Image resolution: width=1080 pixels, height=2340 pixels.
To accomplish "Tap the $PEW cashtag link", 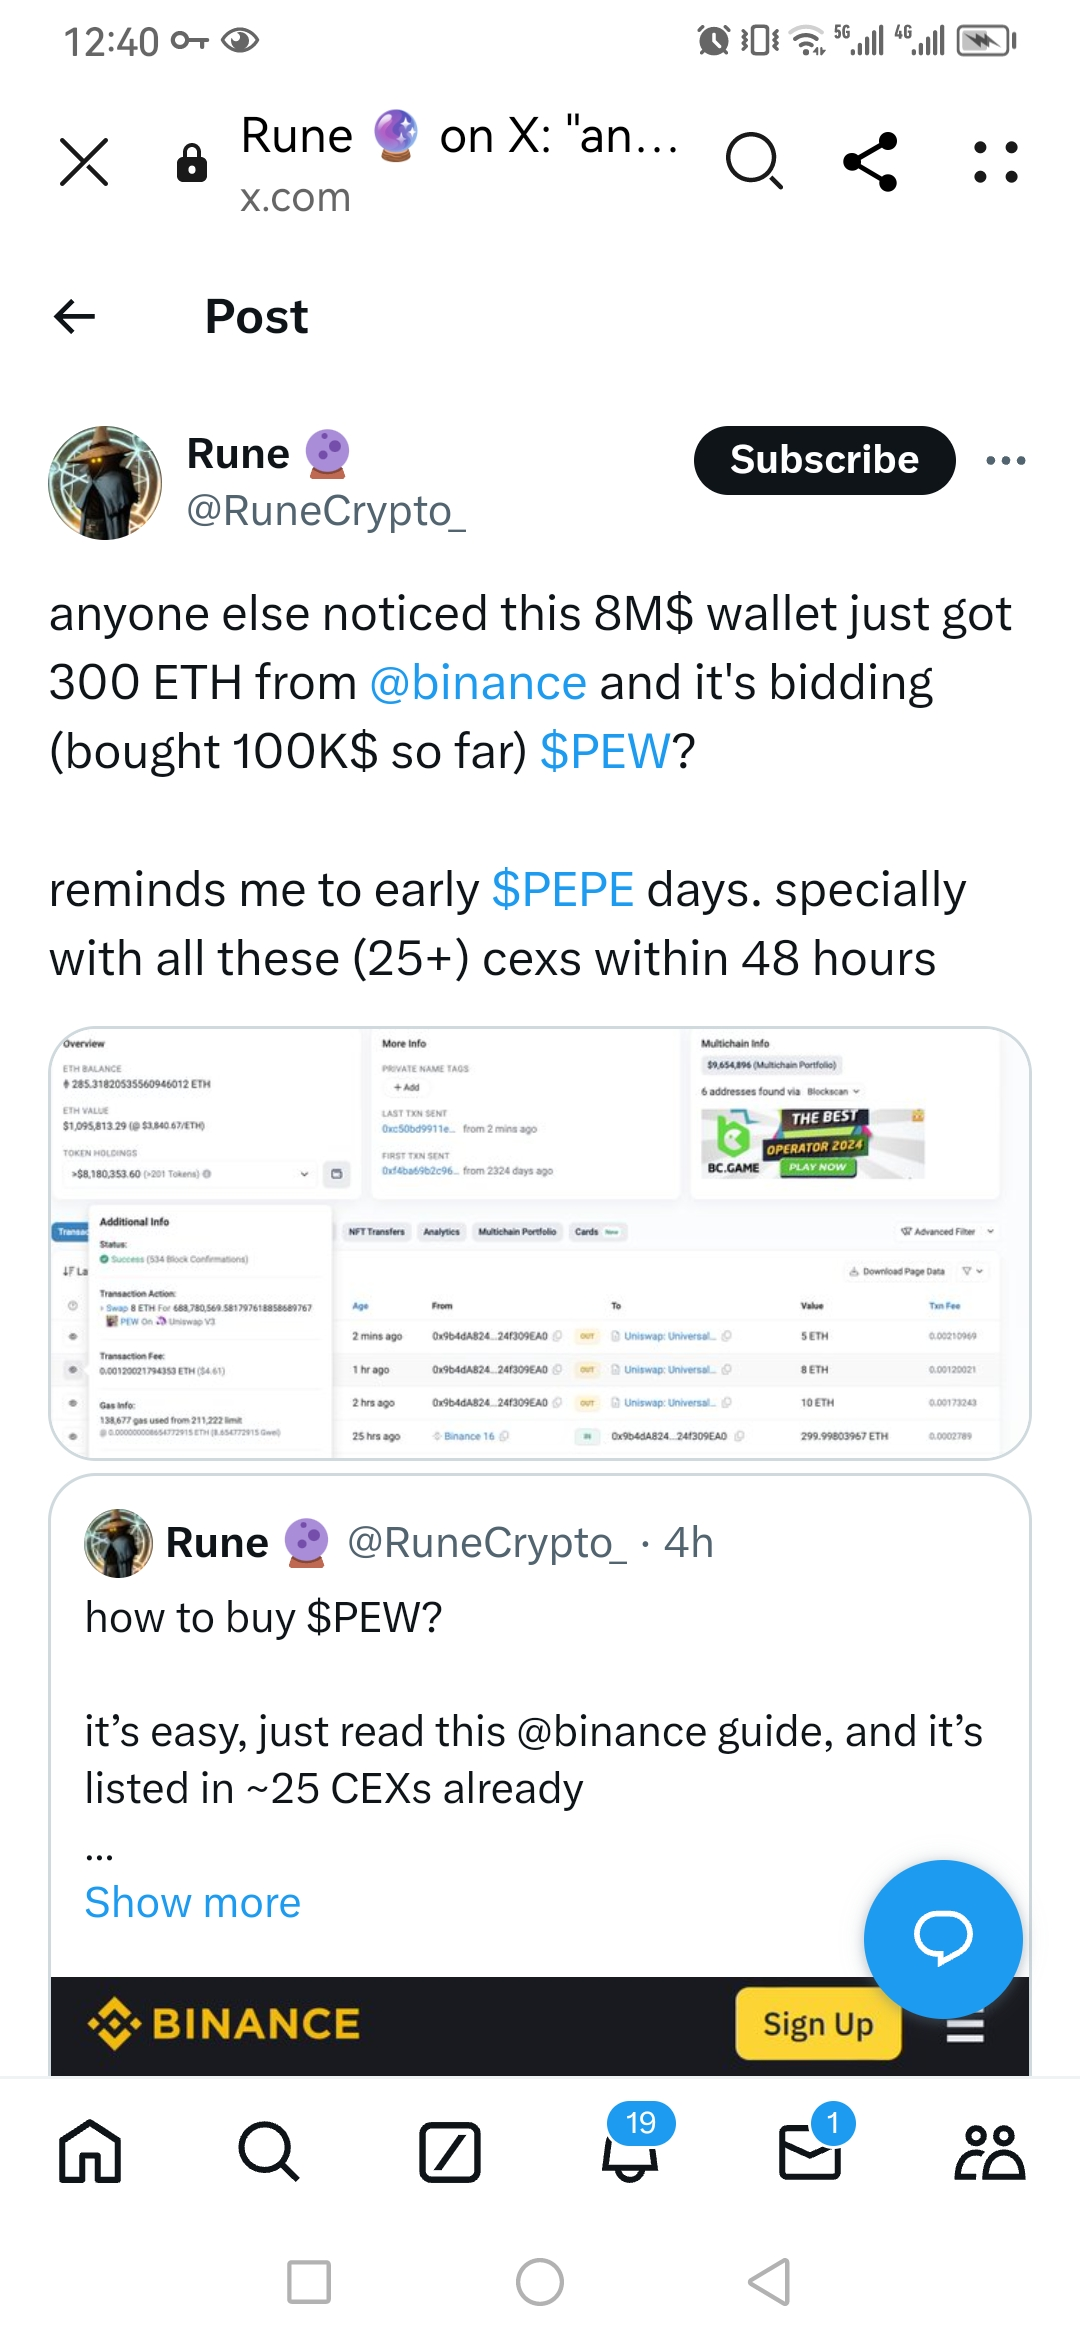I will point(605,752).
